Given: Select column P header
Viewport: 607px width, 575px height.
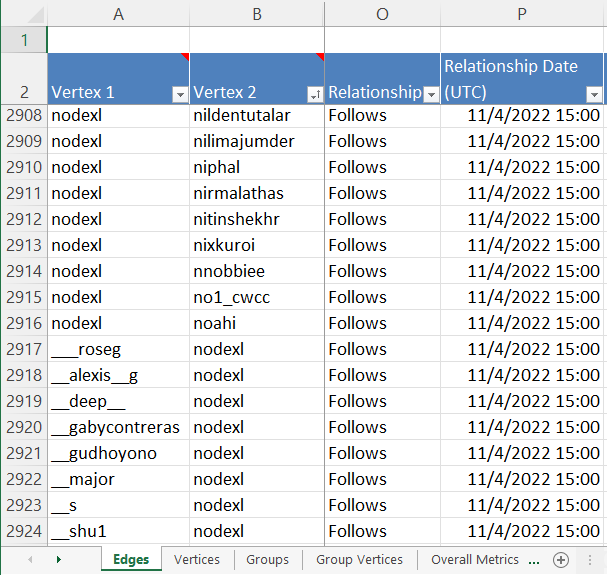Looking at the screenshot, I should (x=522, y=13).
